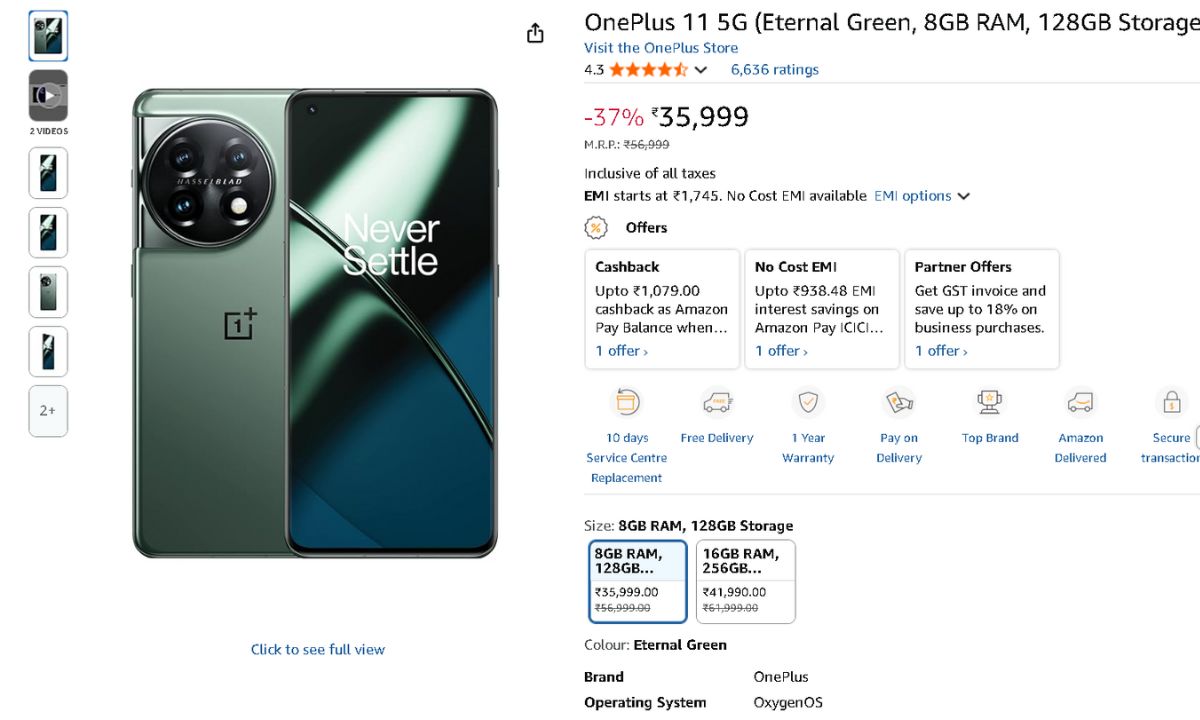Click the 10 days Service Centre Replacement icon

627,402
